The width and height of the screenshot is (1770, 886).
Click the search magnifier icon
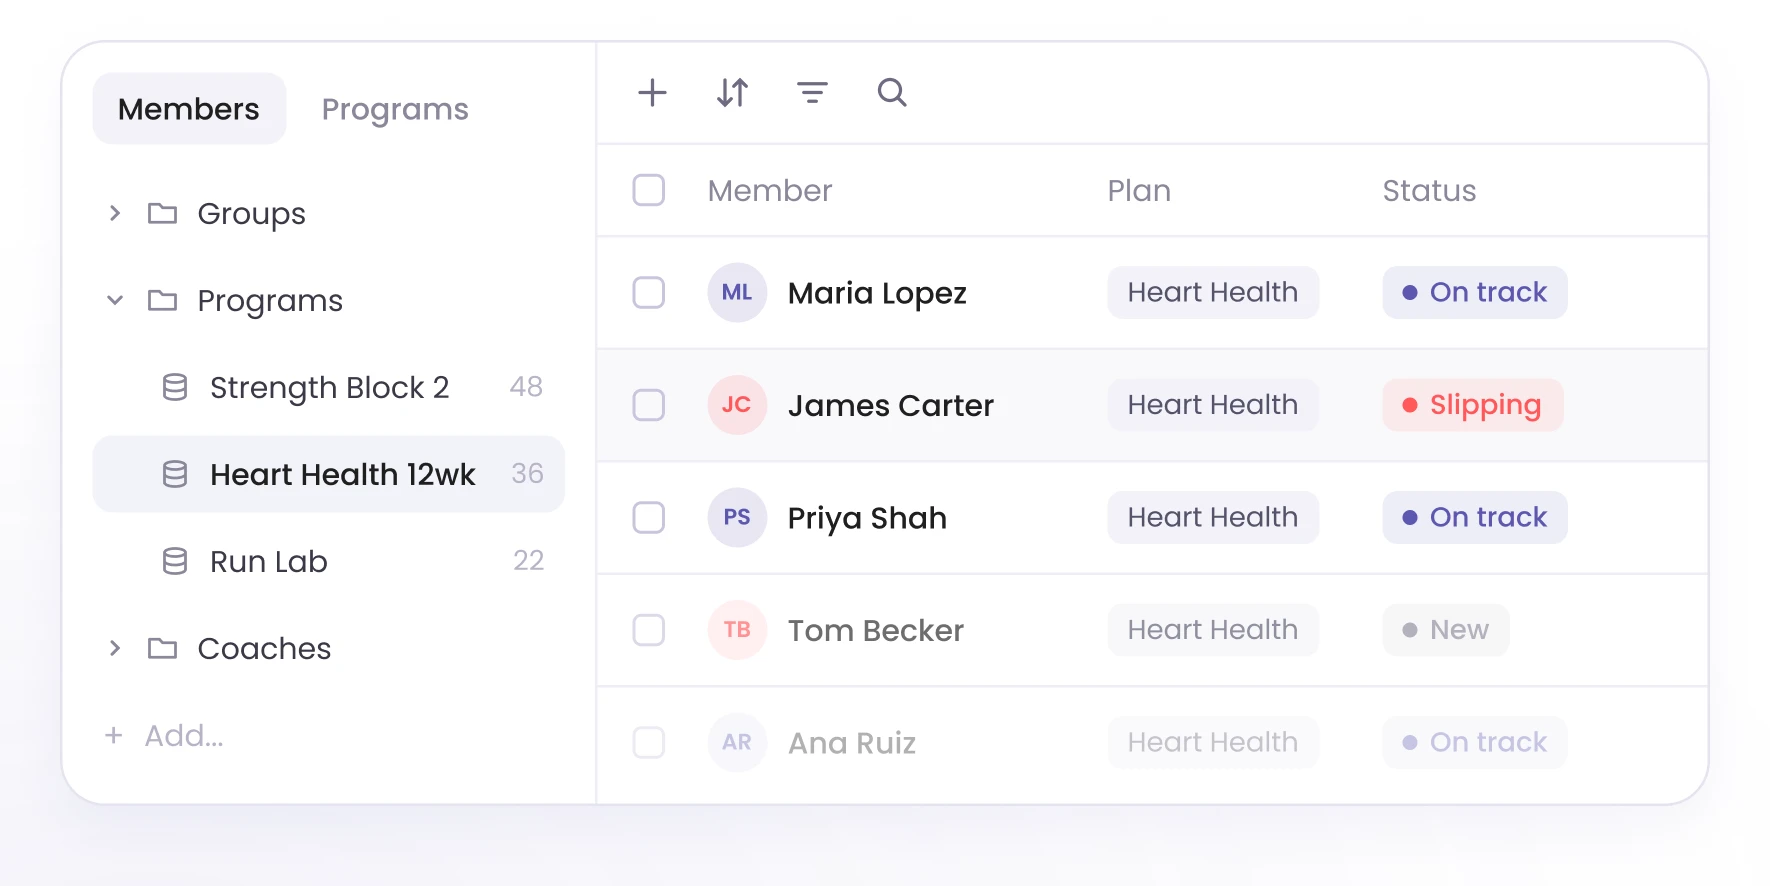coord(892,93)
